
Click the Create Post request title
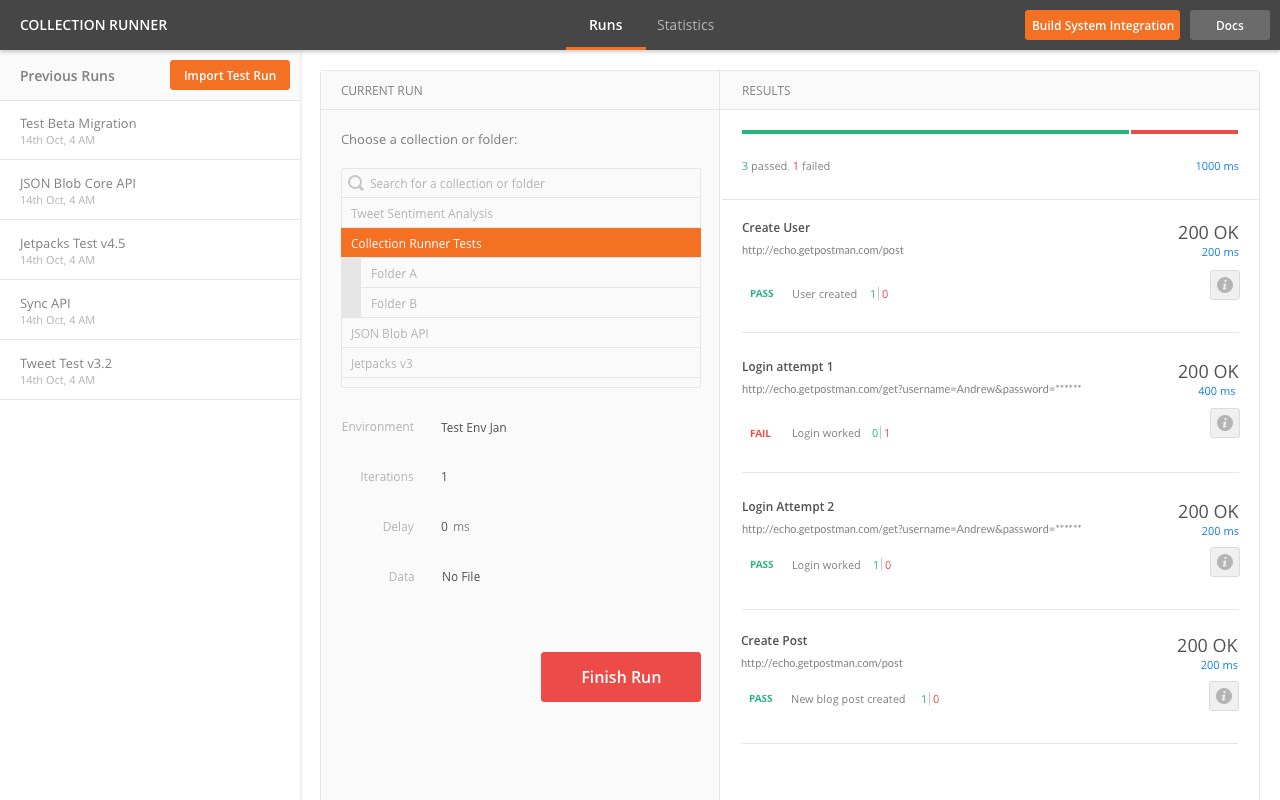(774, 641)
